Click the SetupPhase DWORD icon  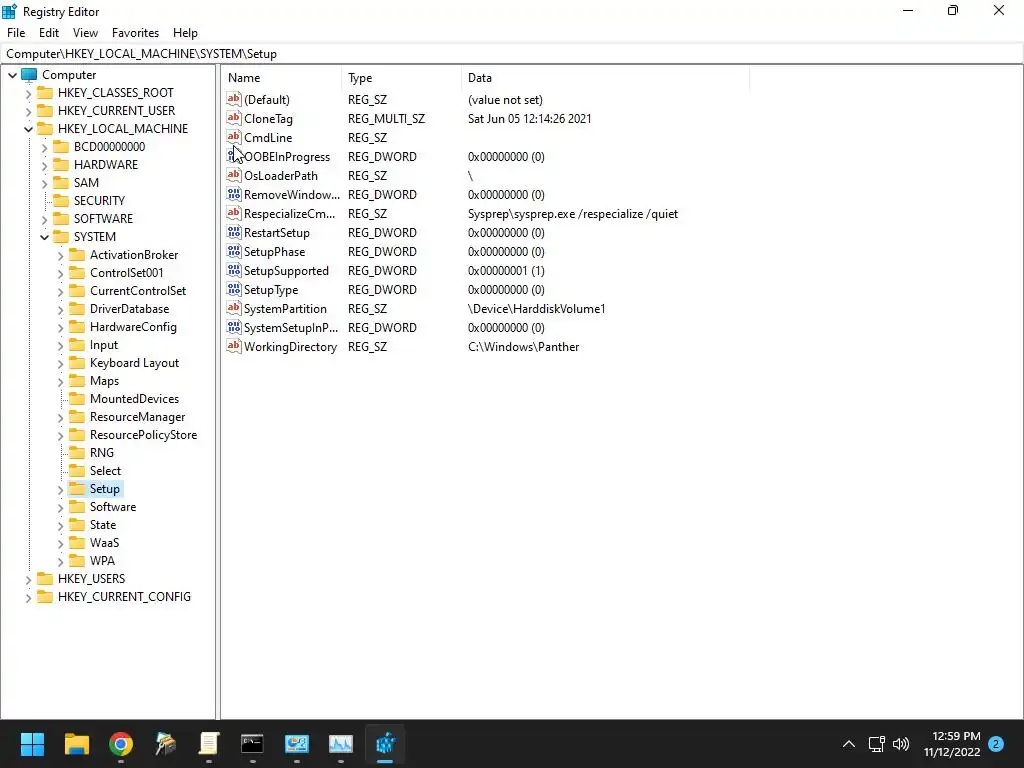(x=234, y=251)
